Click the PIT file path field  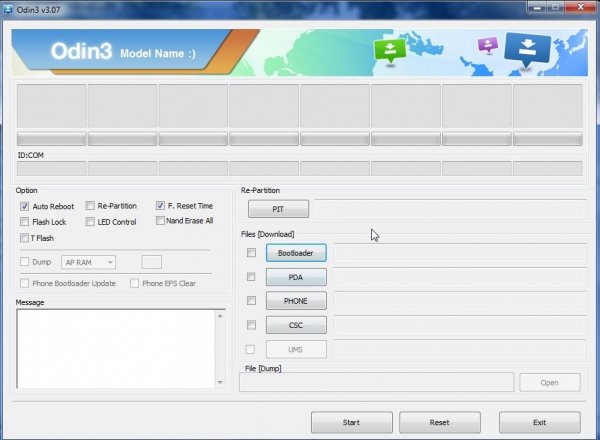[x=450, y=209]
